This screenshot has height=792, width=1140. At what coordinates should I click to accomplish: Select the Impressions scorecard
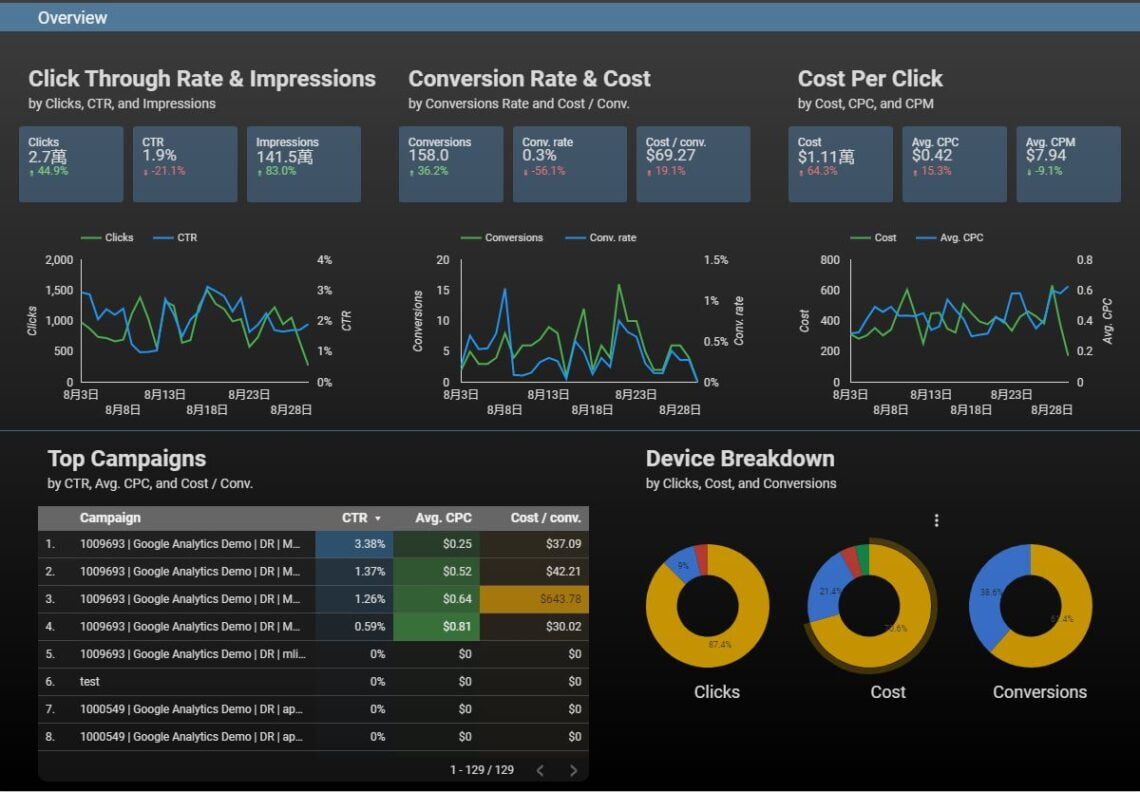304,164
